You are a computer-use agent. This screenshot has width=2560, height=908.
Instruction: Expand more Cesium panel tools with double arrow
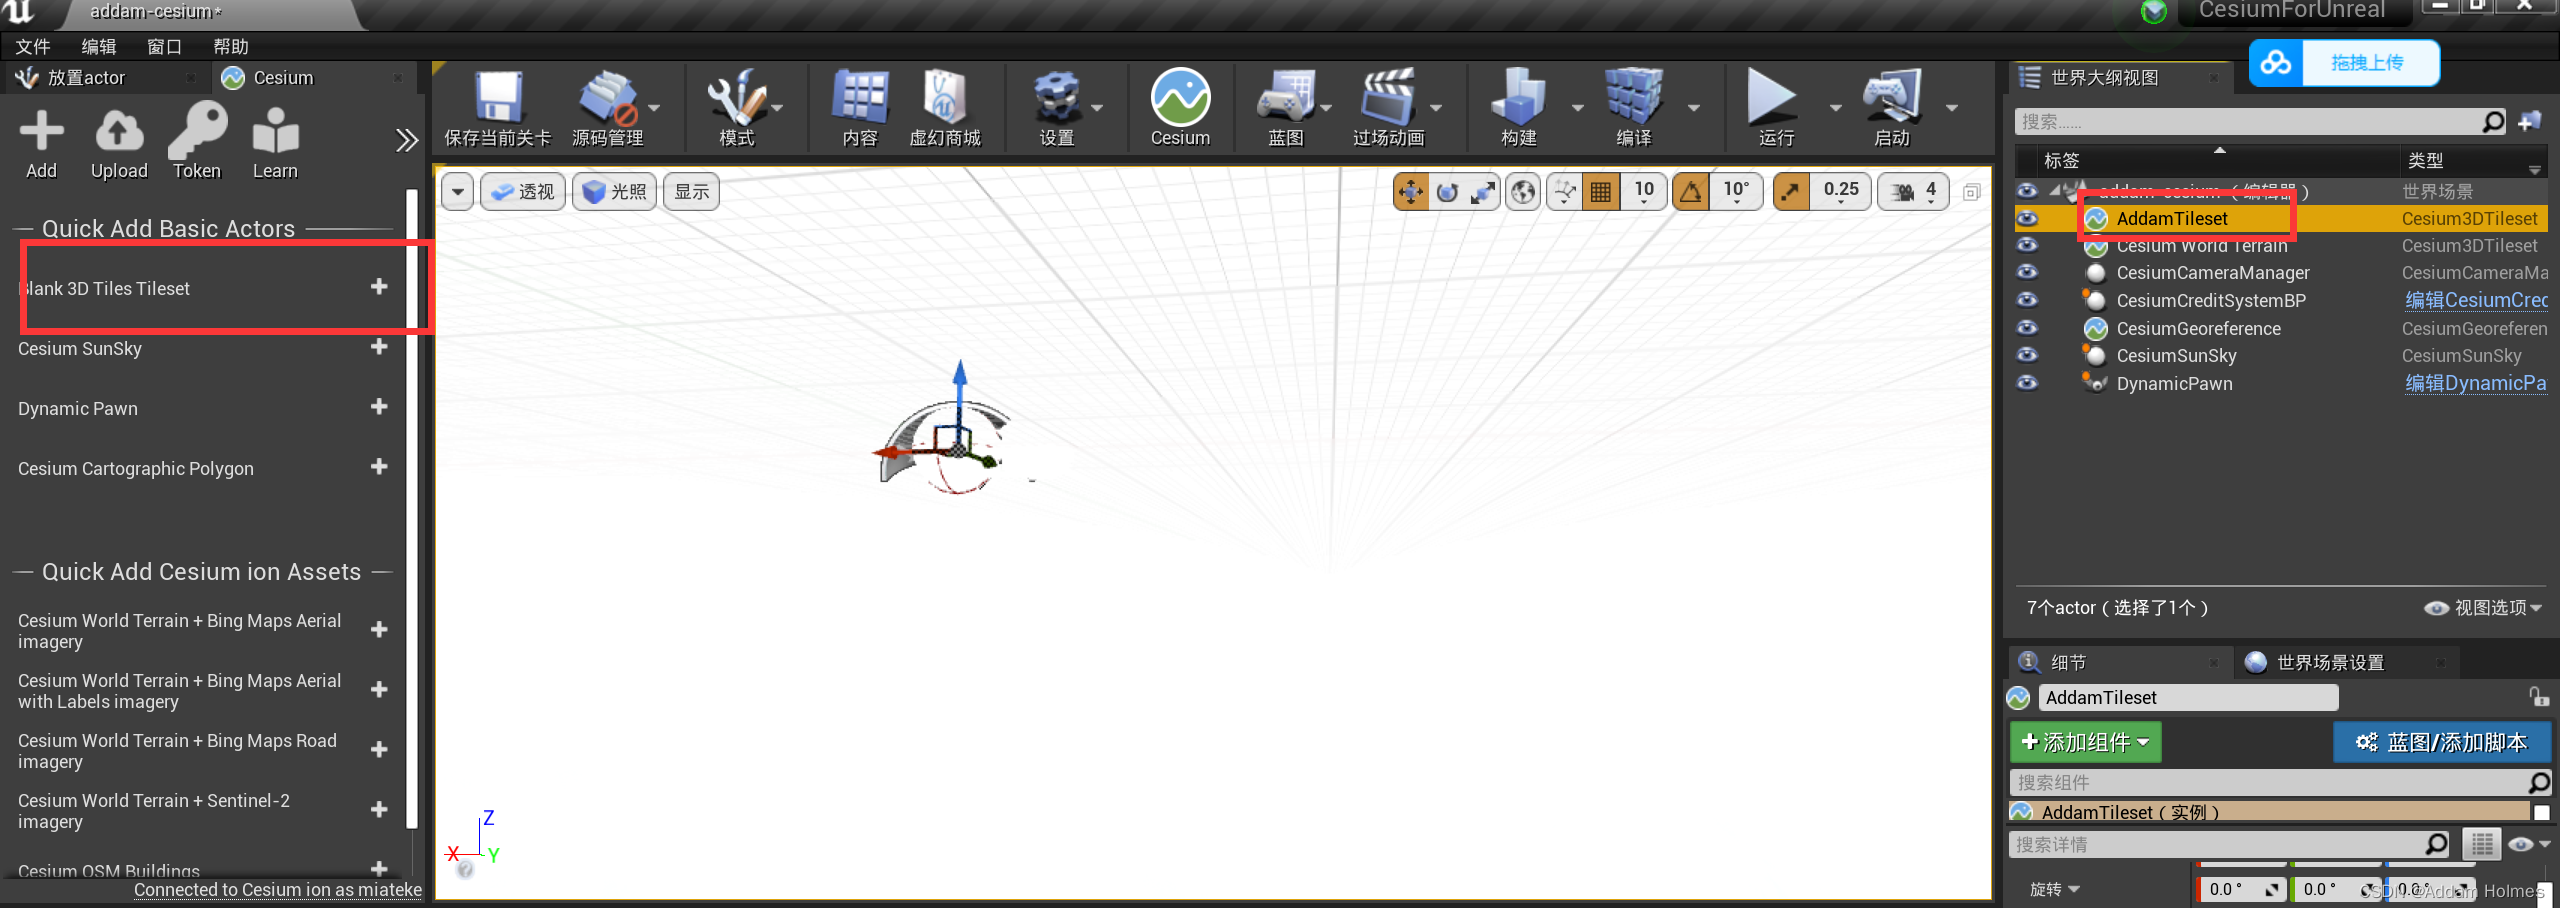click(406, 140)
